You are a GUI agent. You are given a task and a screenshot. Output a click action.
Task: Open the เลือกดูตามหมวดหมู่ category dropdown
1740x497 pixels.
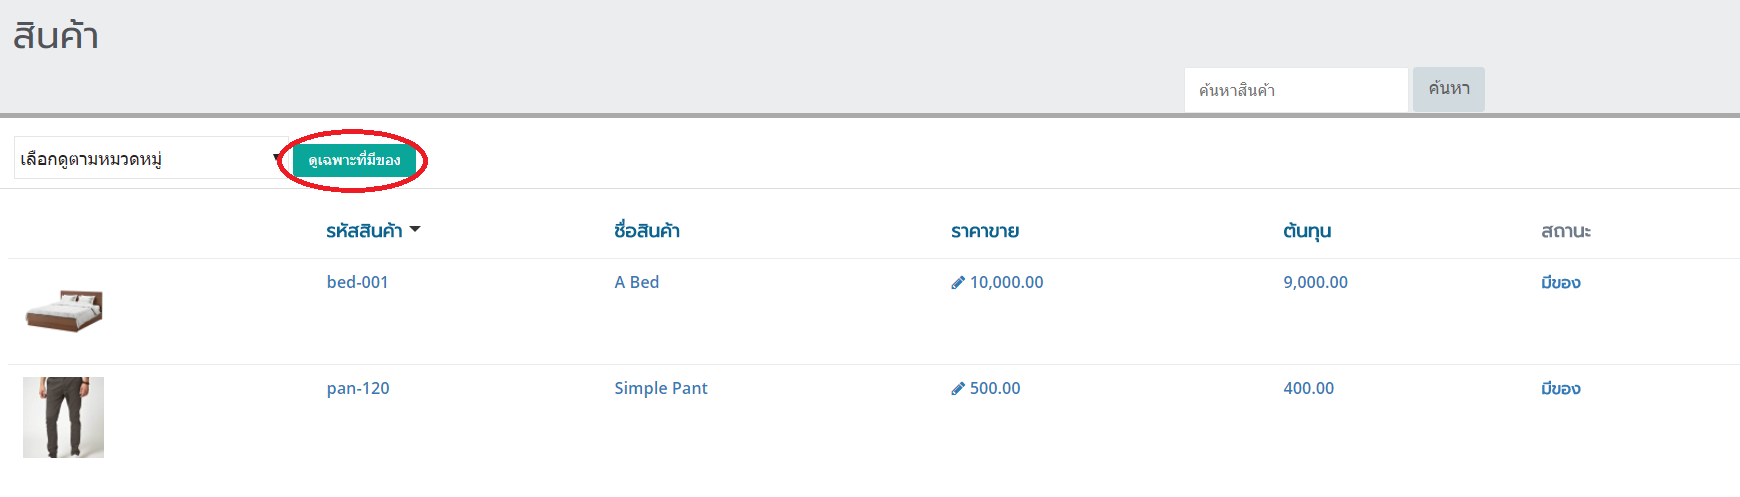point(150,159)
